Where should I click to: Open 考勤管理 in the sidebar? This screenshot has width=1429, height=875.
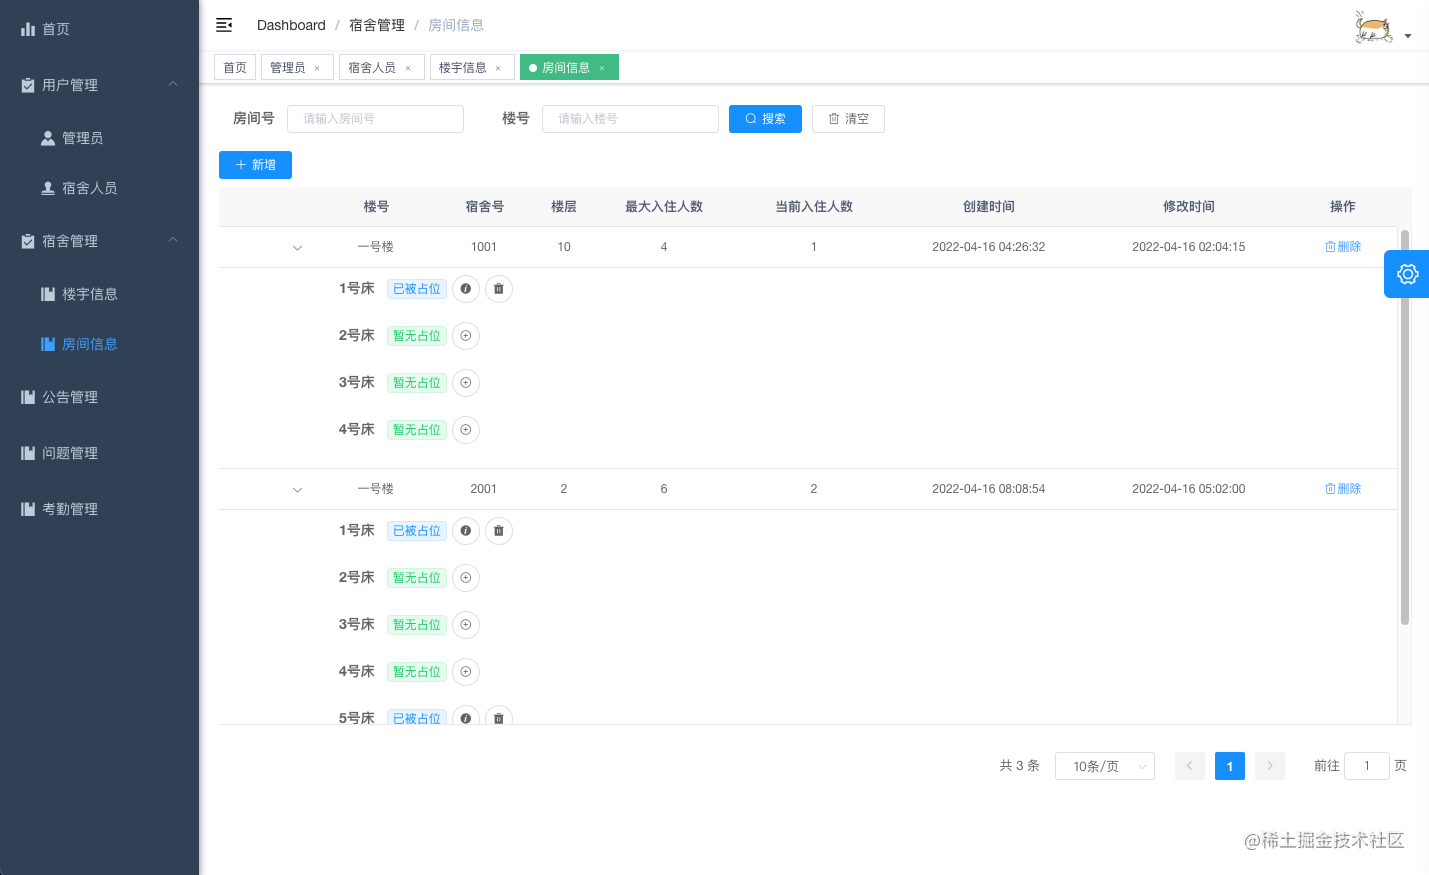(x=100, y=509)
